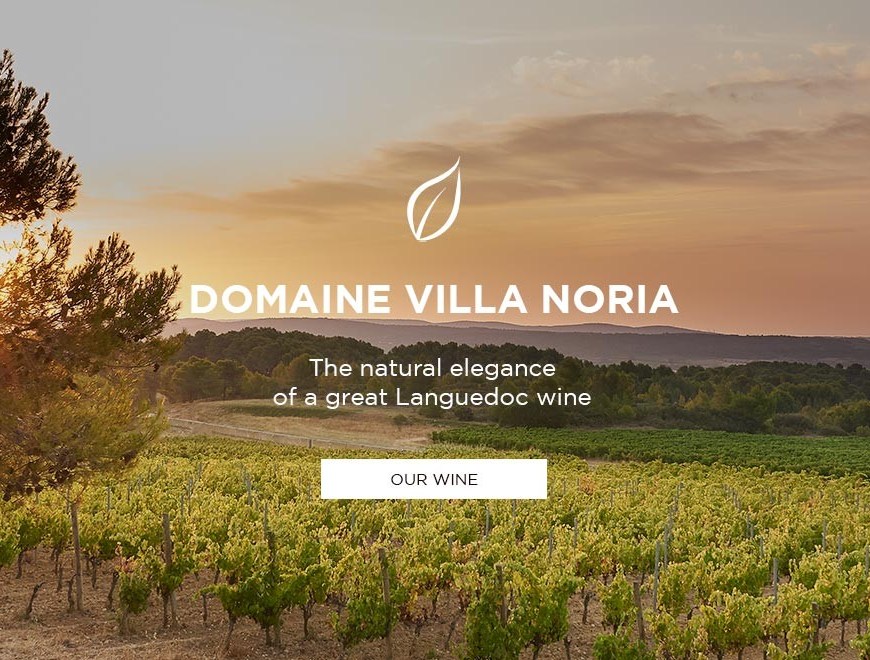
Task: Click the DOMAIN VILLA NORIA heading
Action: point(434,299)
